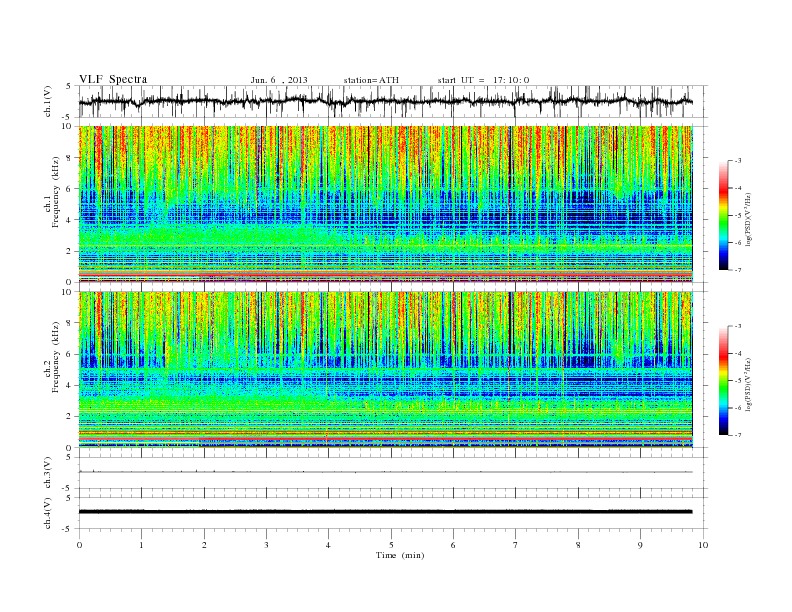Click the "4" kHz tick of ch.2 spectrogram
Image resolution: width=792 pixels, height=612 pixels.
coord(69,385)
